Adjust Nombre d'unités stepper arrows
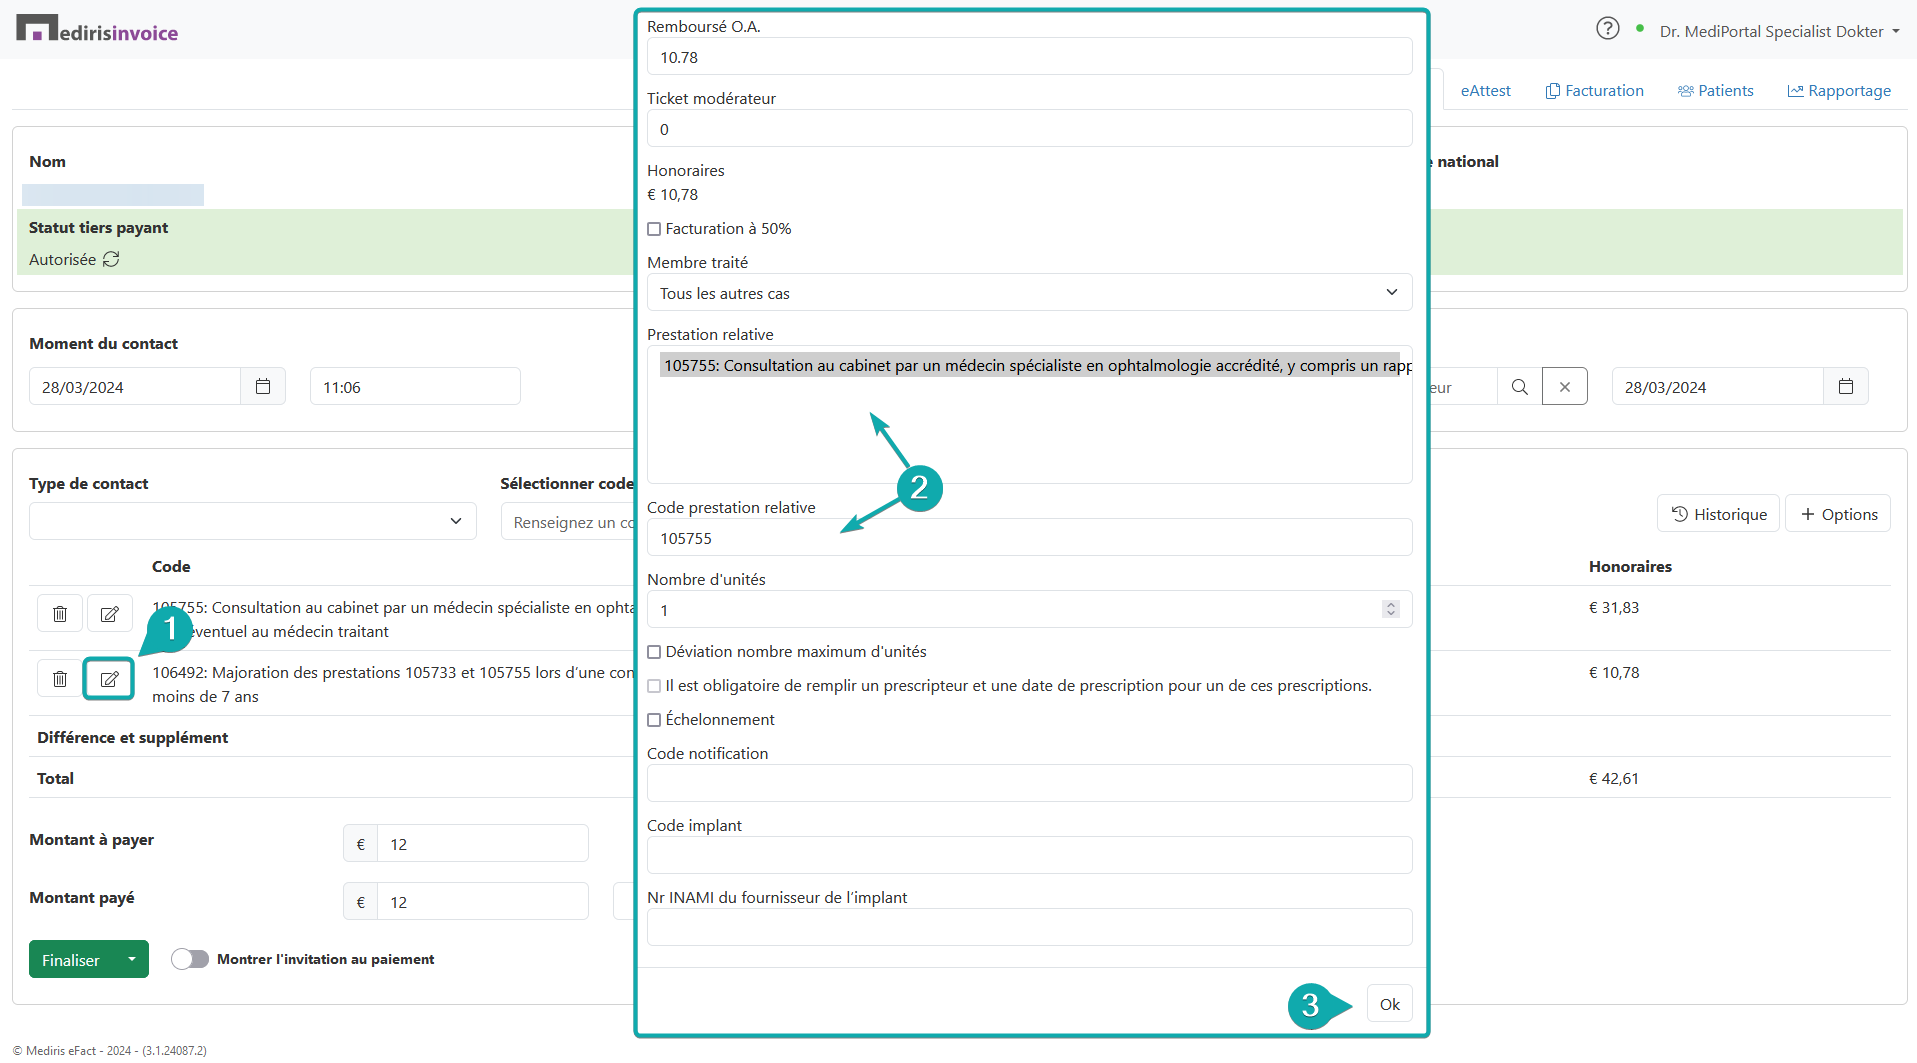The width and height of the screenshot is (1917, 1063). click(1390, 609)
